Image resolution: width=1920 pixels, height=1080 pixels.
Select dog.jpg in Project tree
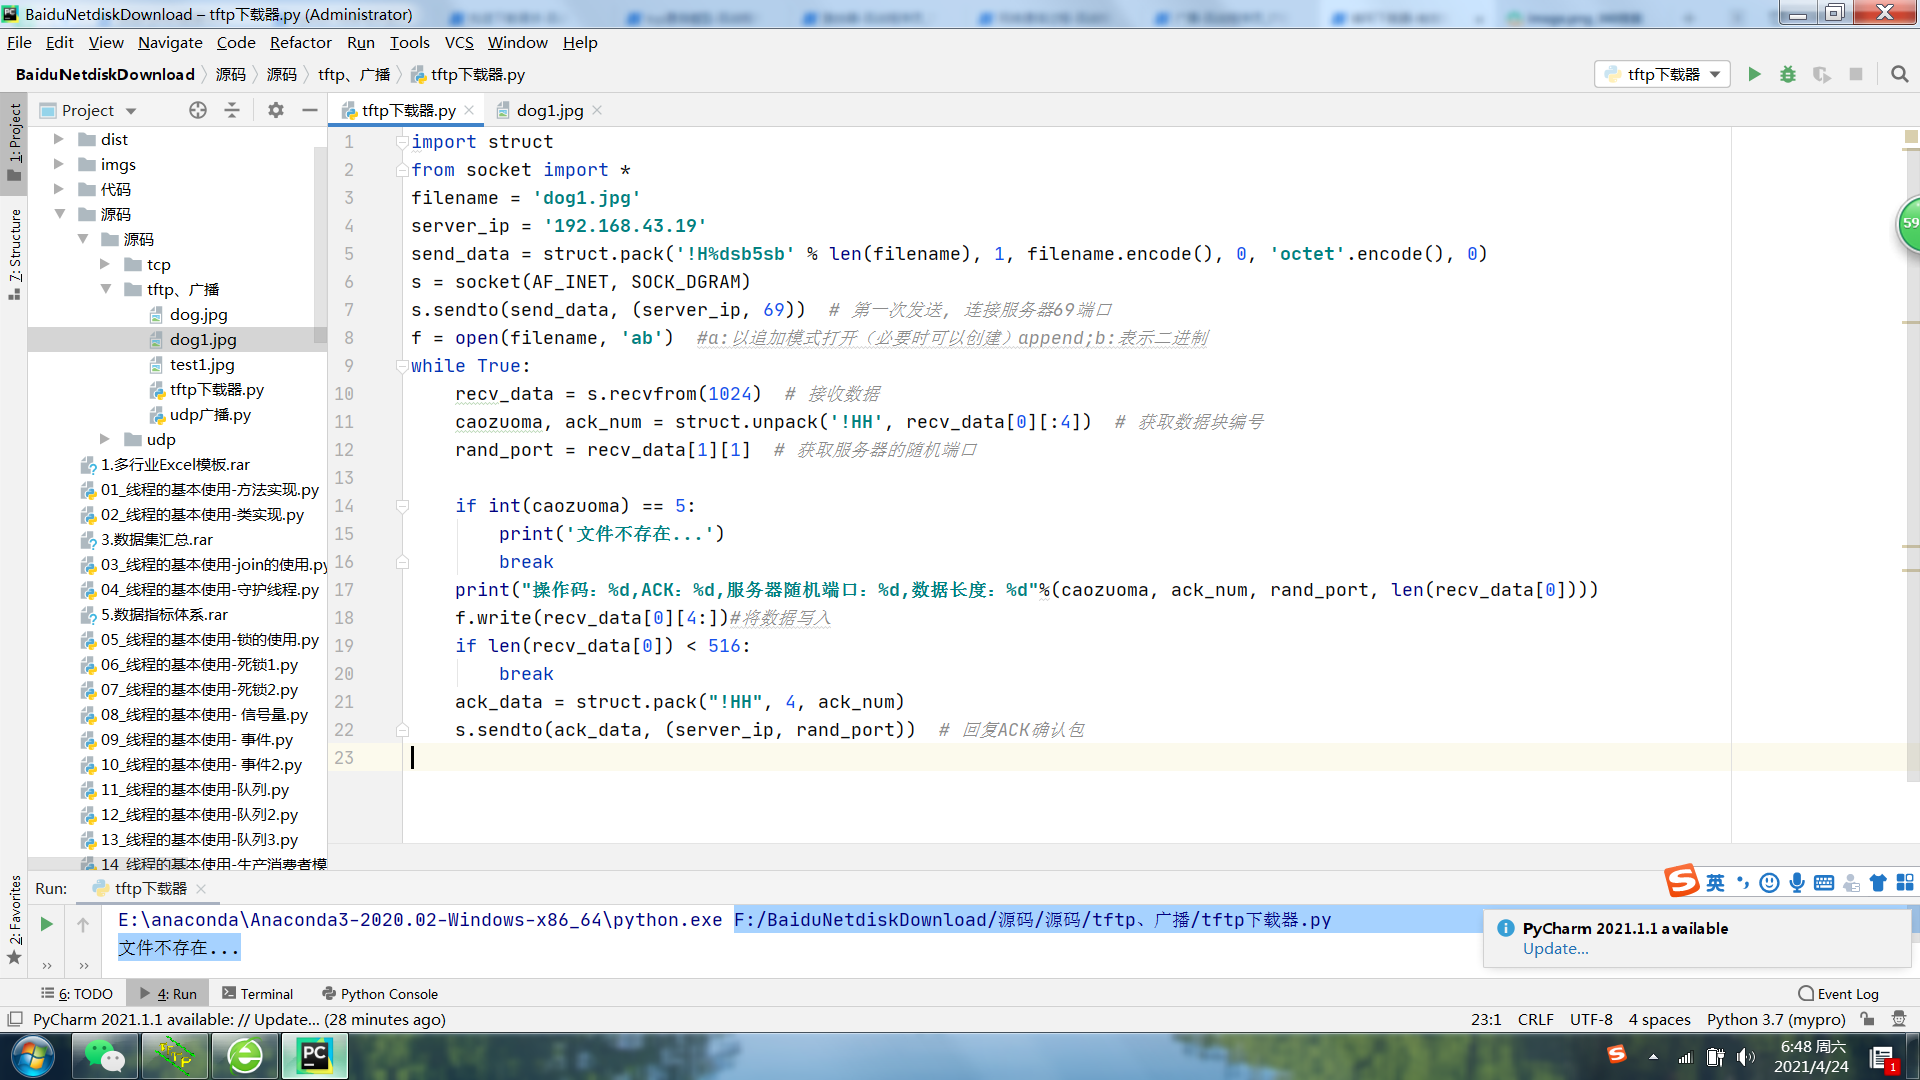coord(198,314)
